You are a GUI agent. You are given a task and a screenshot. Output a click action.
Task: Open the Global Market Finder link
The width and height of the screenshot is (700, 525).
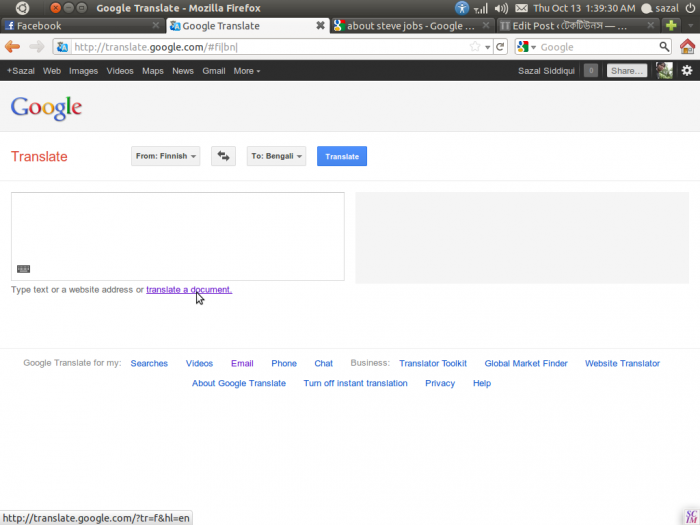coord(526,363)
